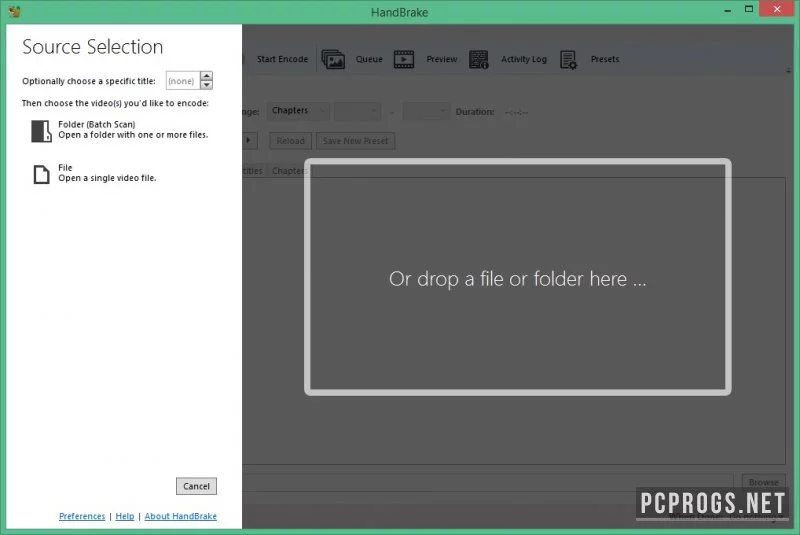The width and height of the screenshot is (800, 535).
Task: Click the Presets label in toolbar
Action: tap(605, 59)
